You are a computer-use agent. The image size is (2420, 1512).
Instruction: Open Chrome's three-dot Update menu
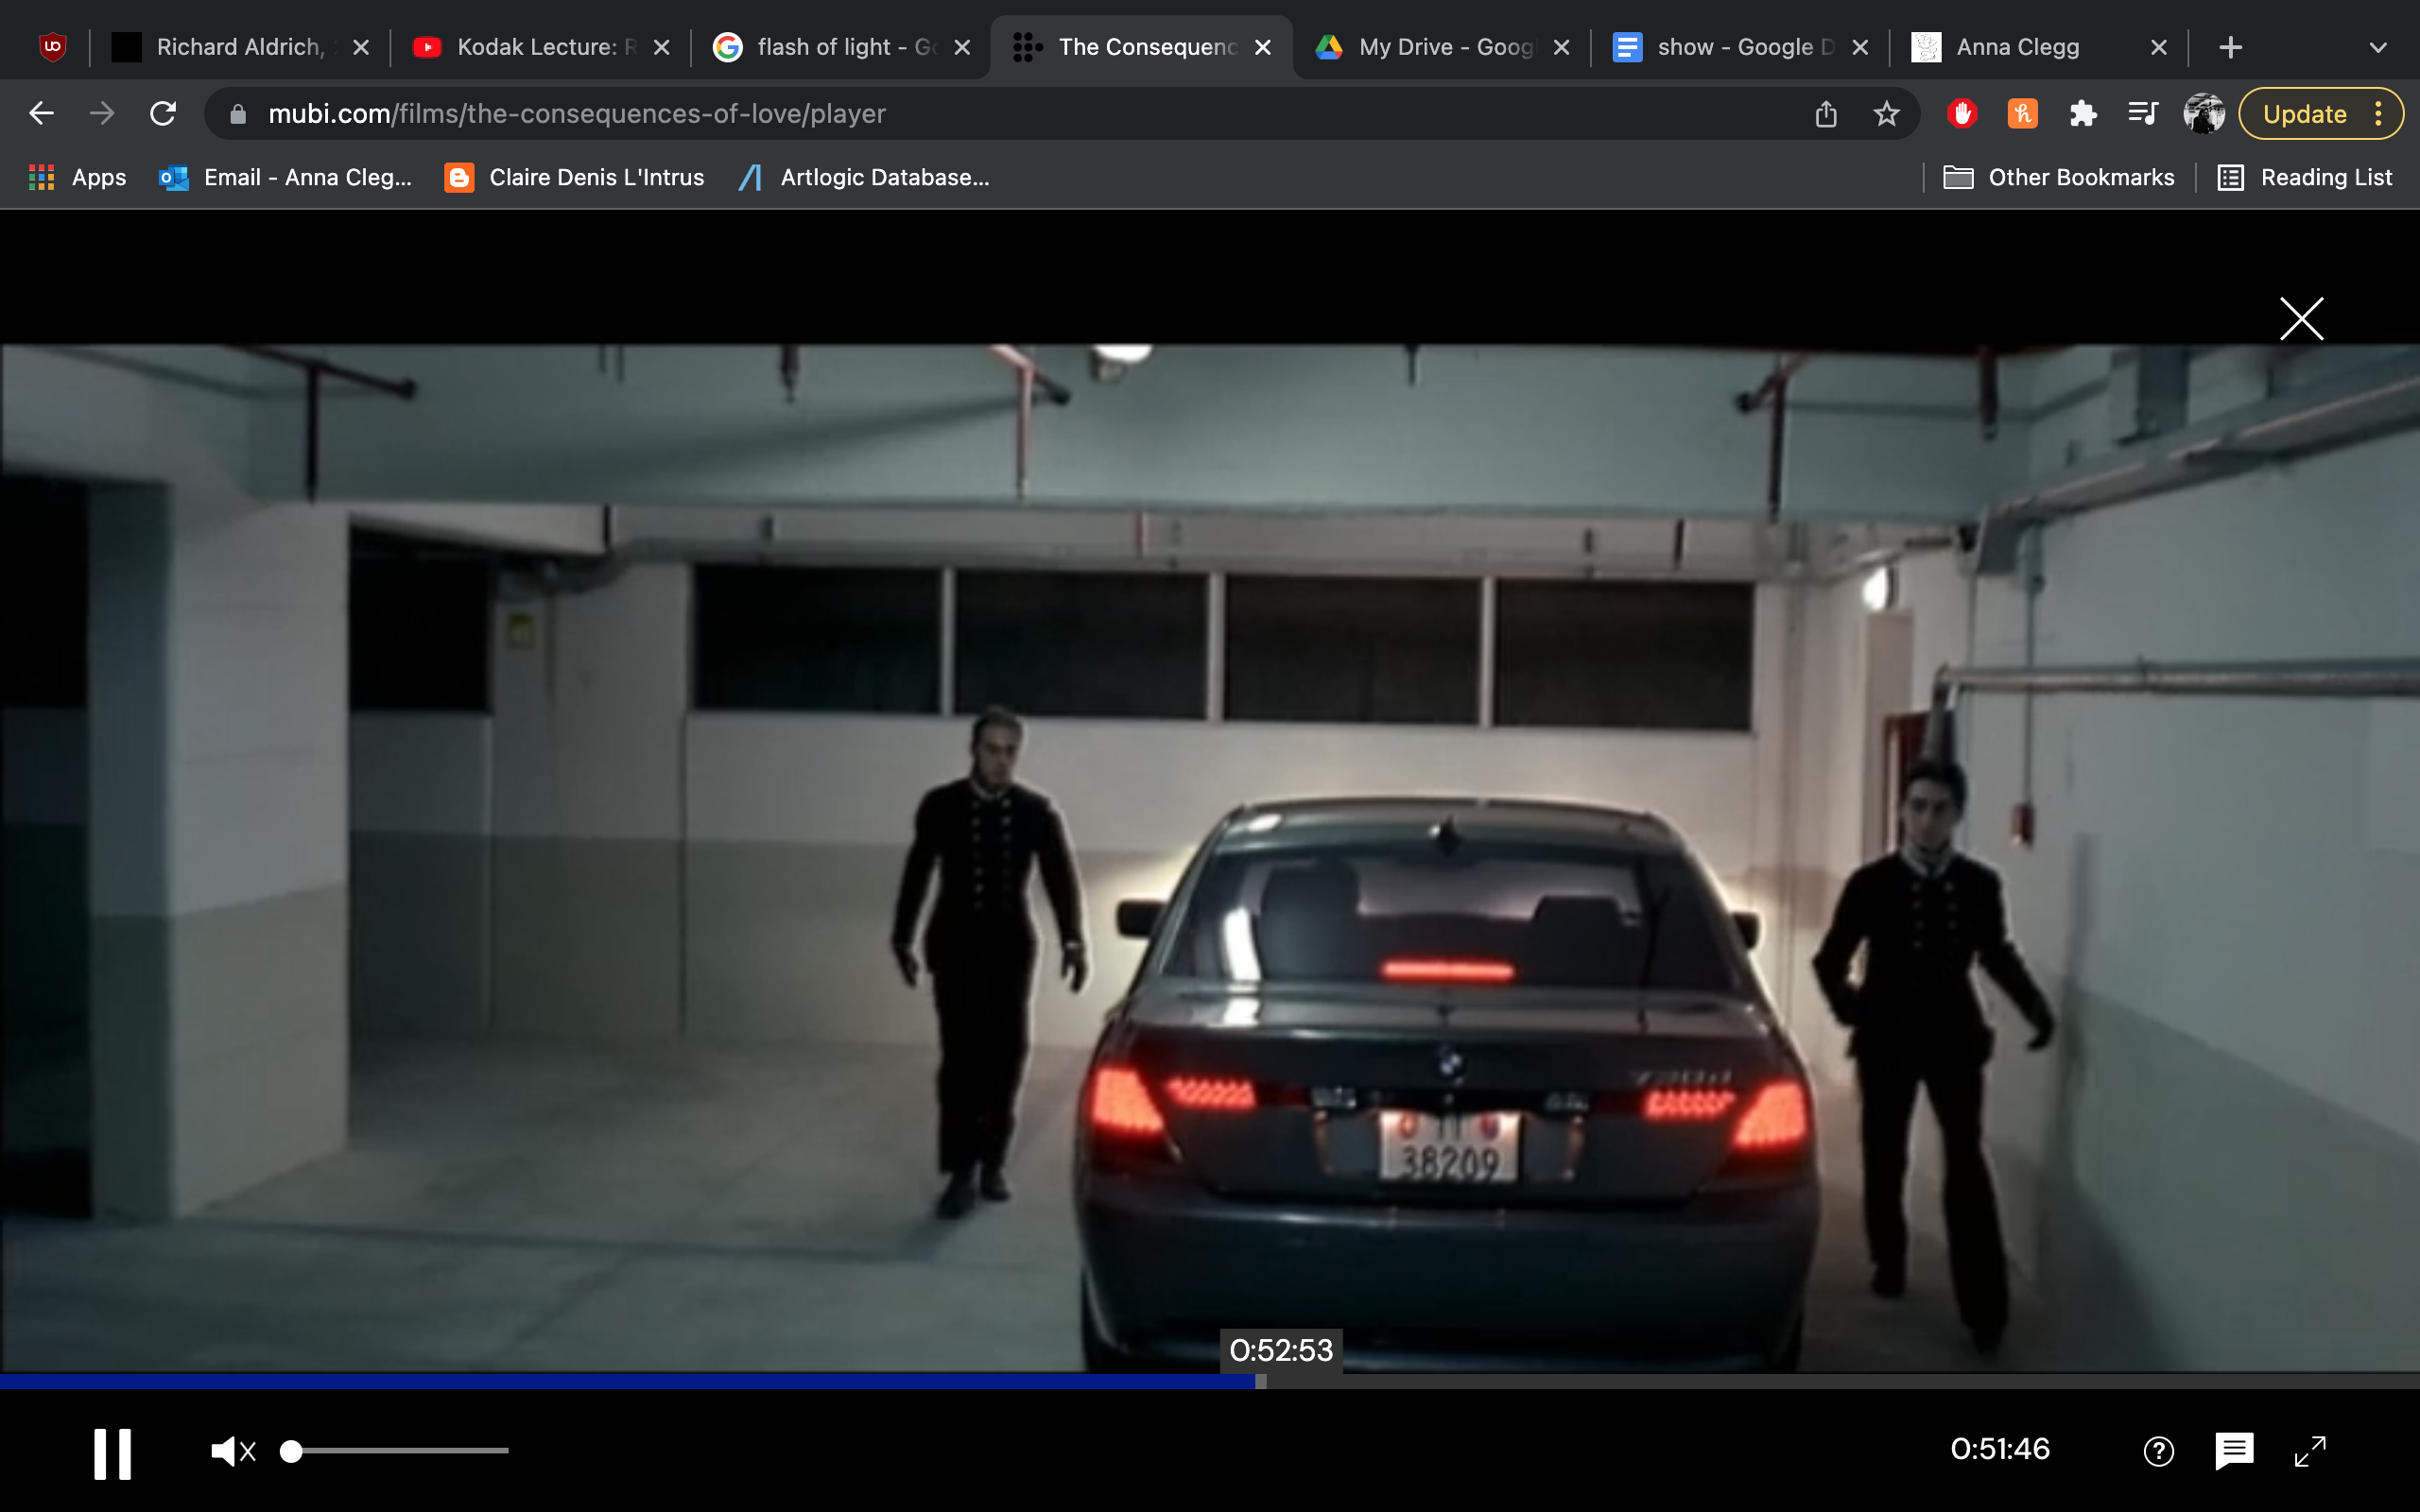tap(2380, 114)
